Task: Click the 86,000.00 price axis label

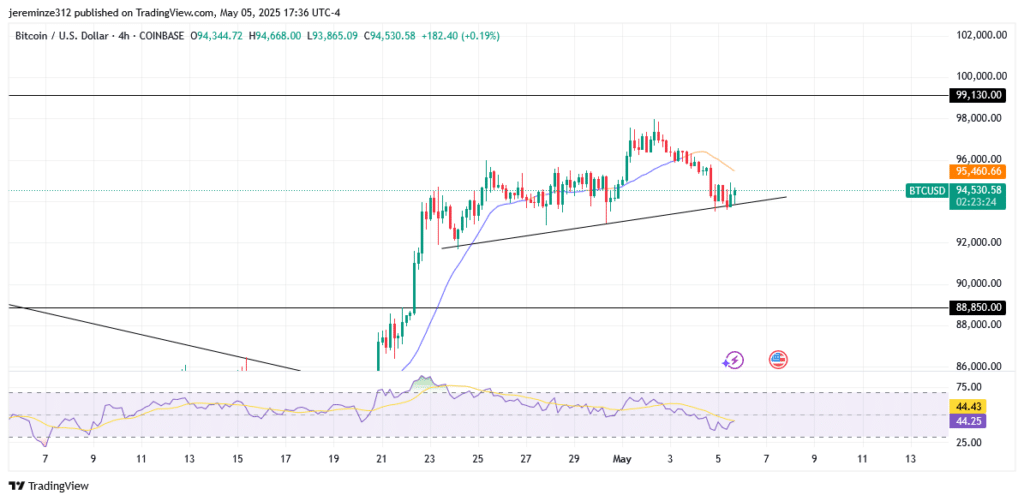Action: [x=981, y=366]
